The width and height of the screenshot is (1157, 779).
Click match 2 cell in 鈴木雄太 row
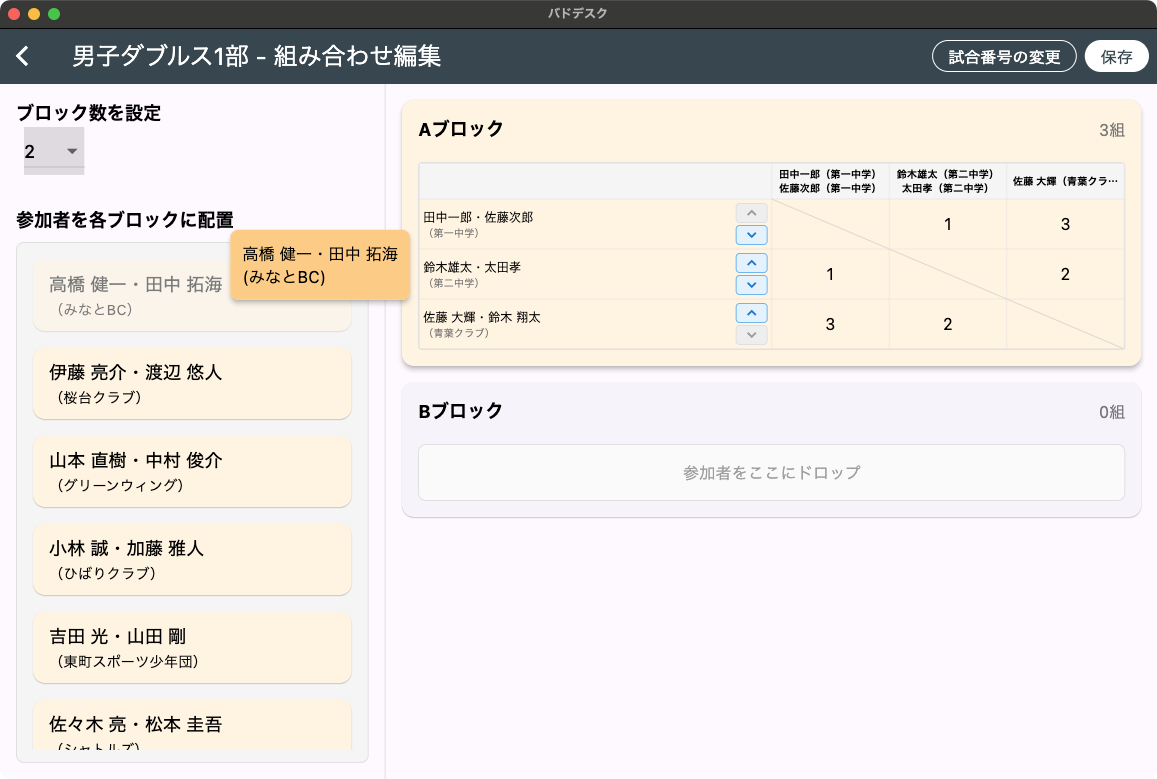point(1065,274)
